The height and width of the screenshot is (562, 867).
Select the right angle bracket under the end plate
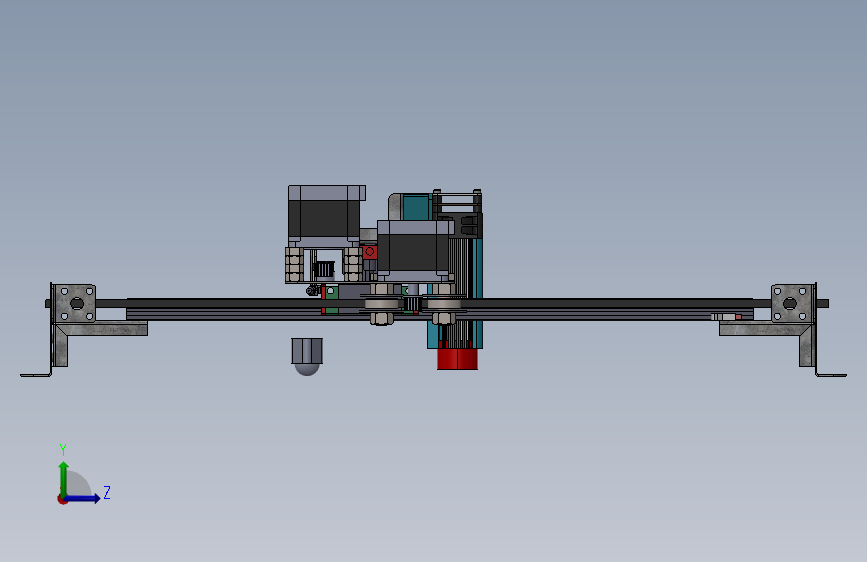tap(766, 344)
